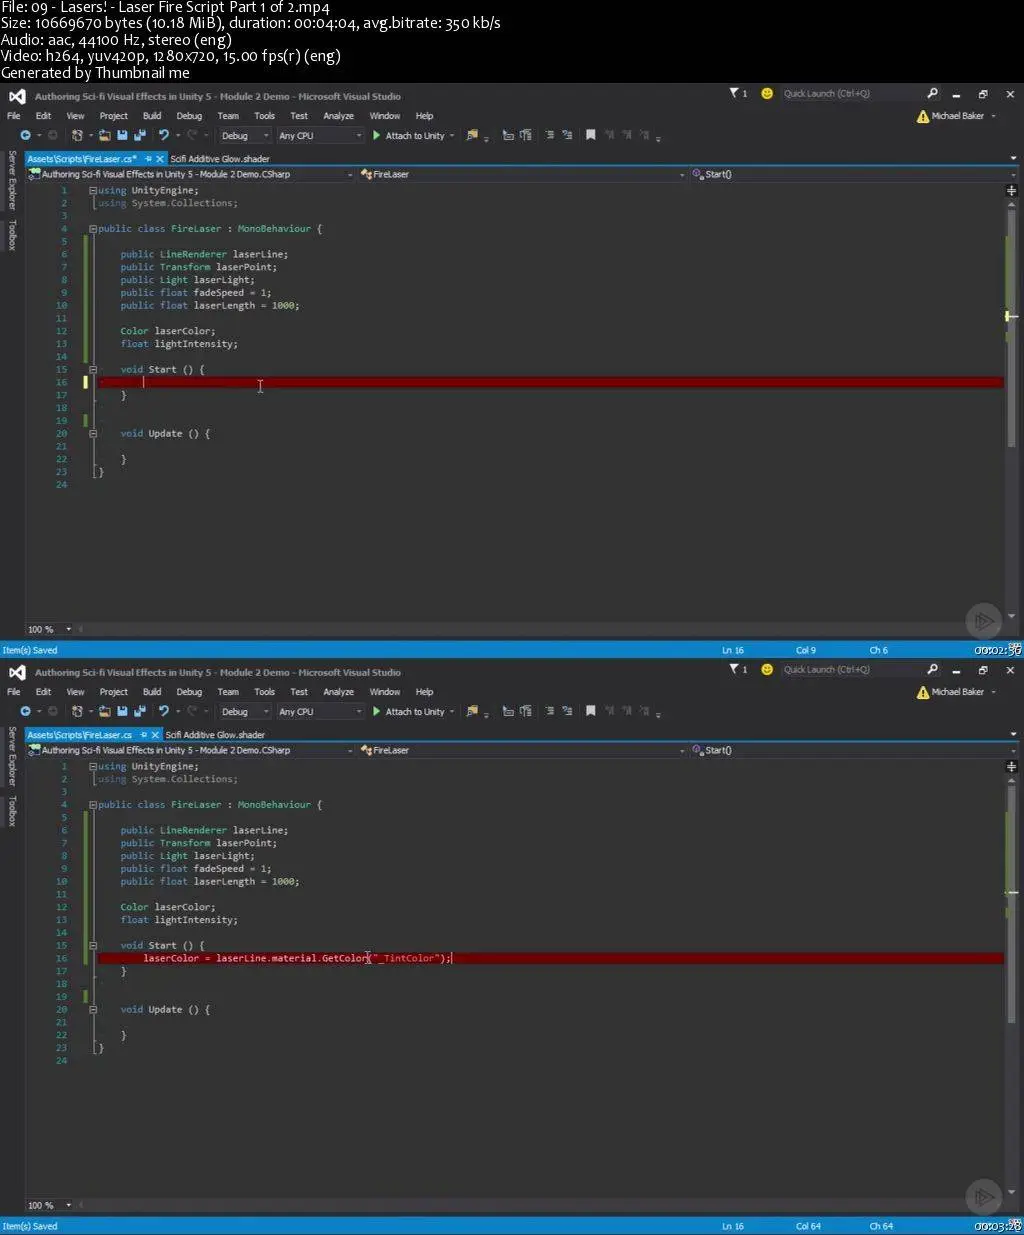Open Any CPU platform dropdown in top window
1024x1235 pixels.
tap(320, 136)
